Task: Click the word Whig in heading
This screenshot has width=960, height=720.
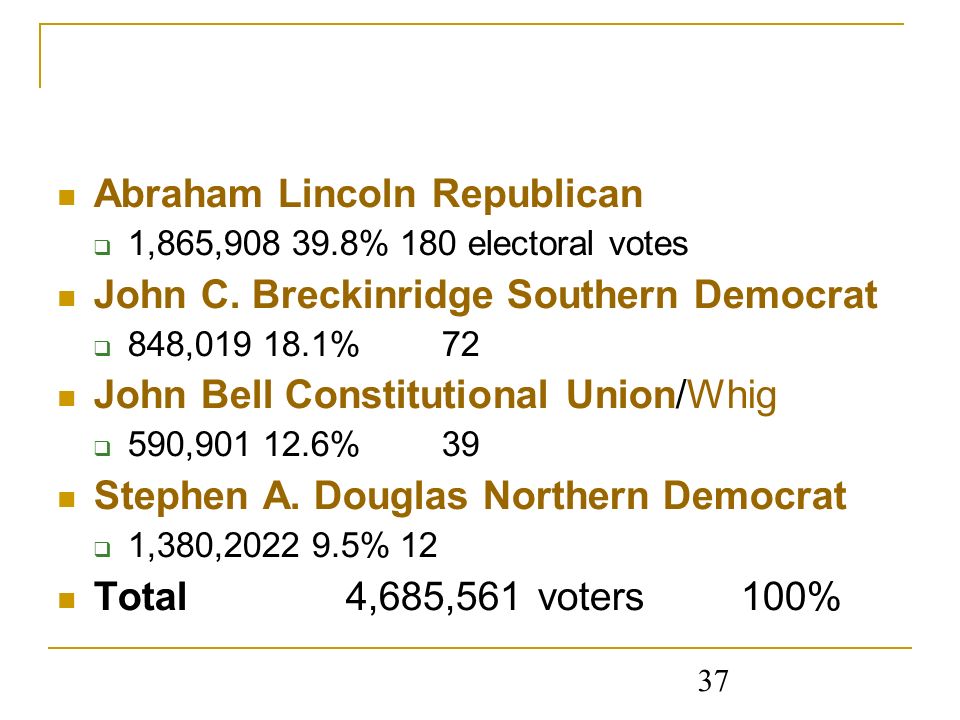Action: pyautogui.click(x=731, y=396)
